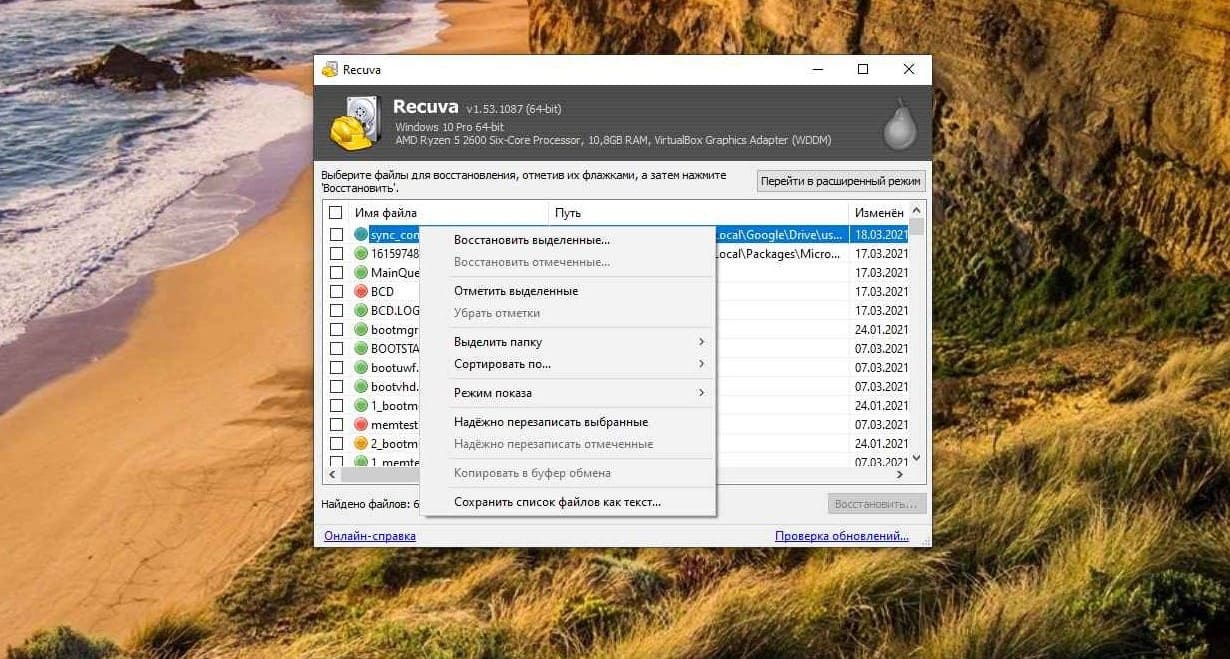Check the box for the BOOTSTA file row
Screen dimensions: 1230x659
[x=336, y=349]
